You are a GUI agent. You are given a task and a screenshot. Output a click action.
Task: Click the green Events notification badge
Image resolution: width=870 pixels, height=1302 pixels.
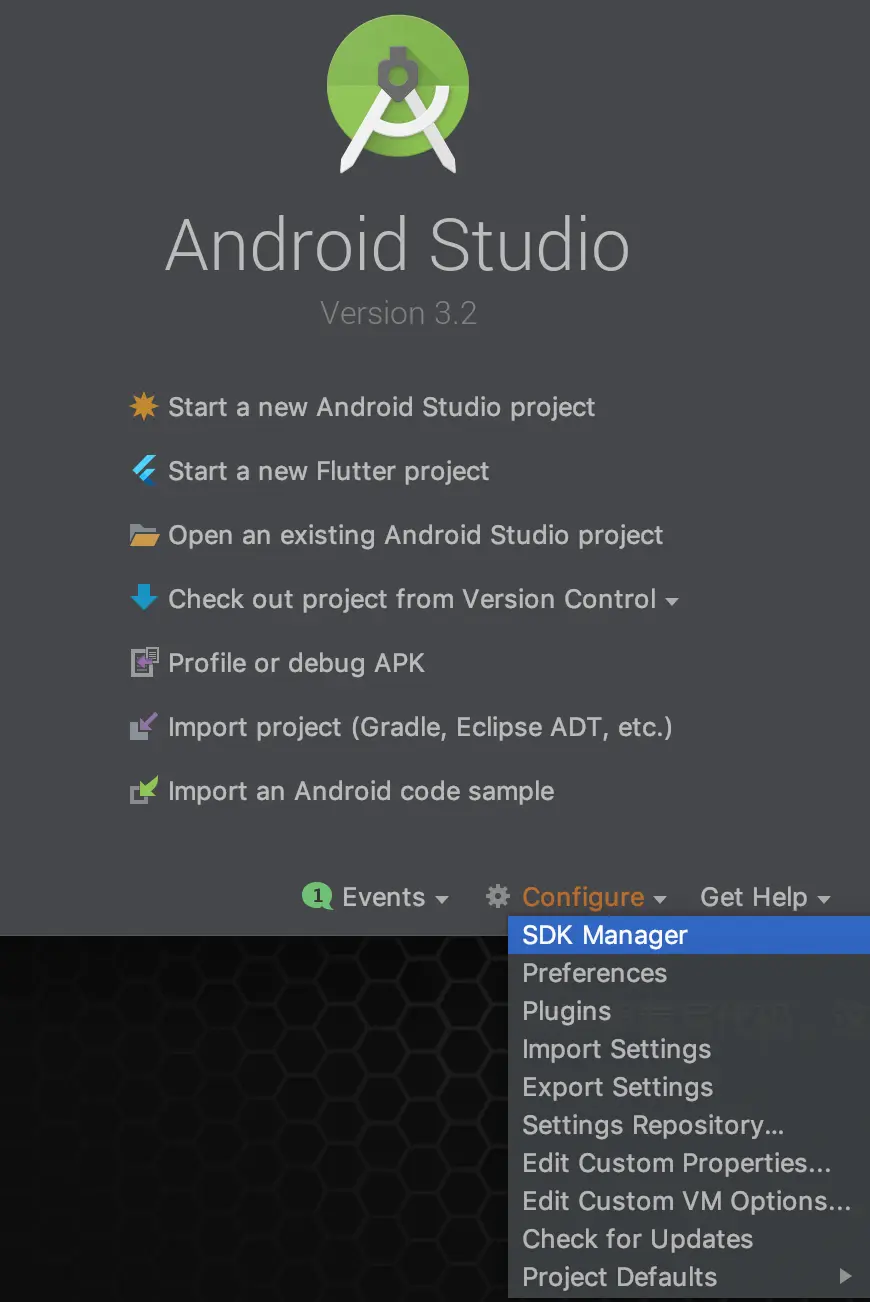click(x=317, y=896)
